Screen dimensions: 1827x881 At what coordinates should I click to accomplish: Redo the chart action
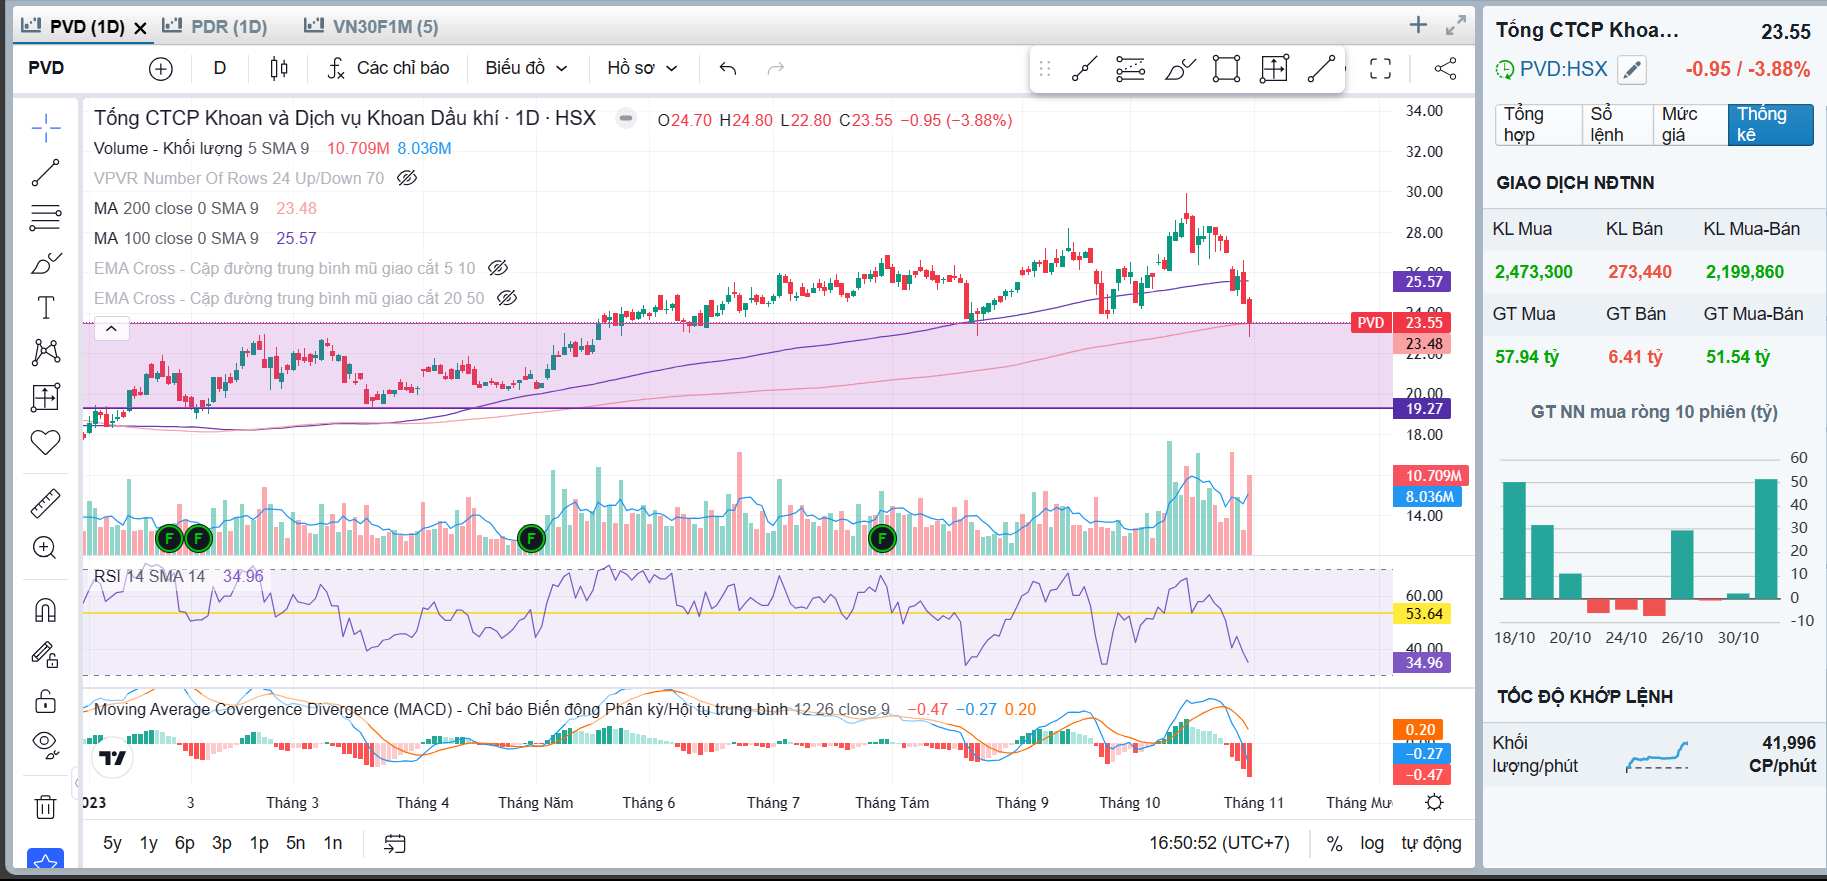[x=776, y=68]
